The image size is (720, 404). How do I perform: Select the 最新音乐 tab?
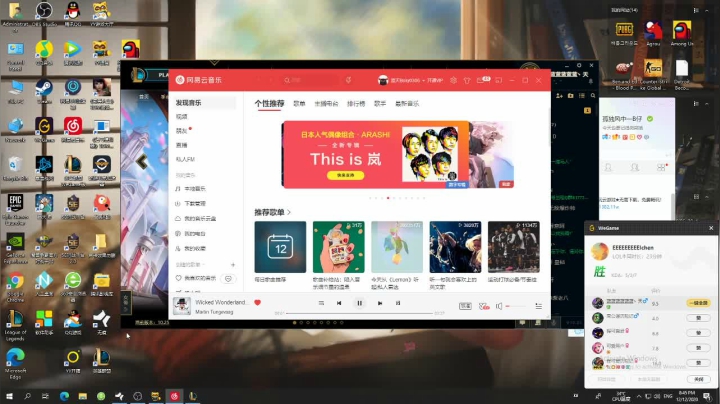click(407, 104)
